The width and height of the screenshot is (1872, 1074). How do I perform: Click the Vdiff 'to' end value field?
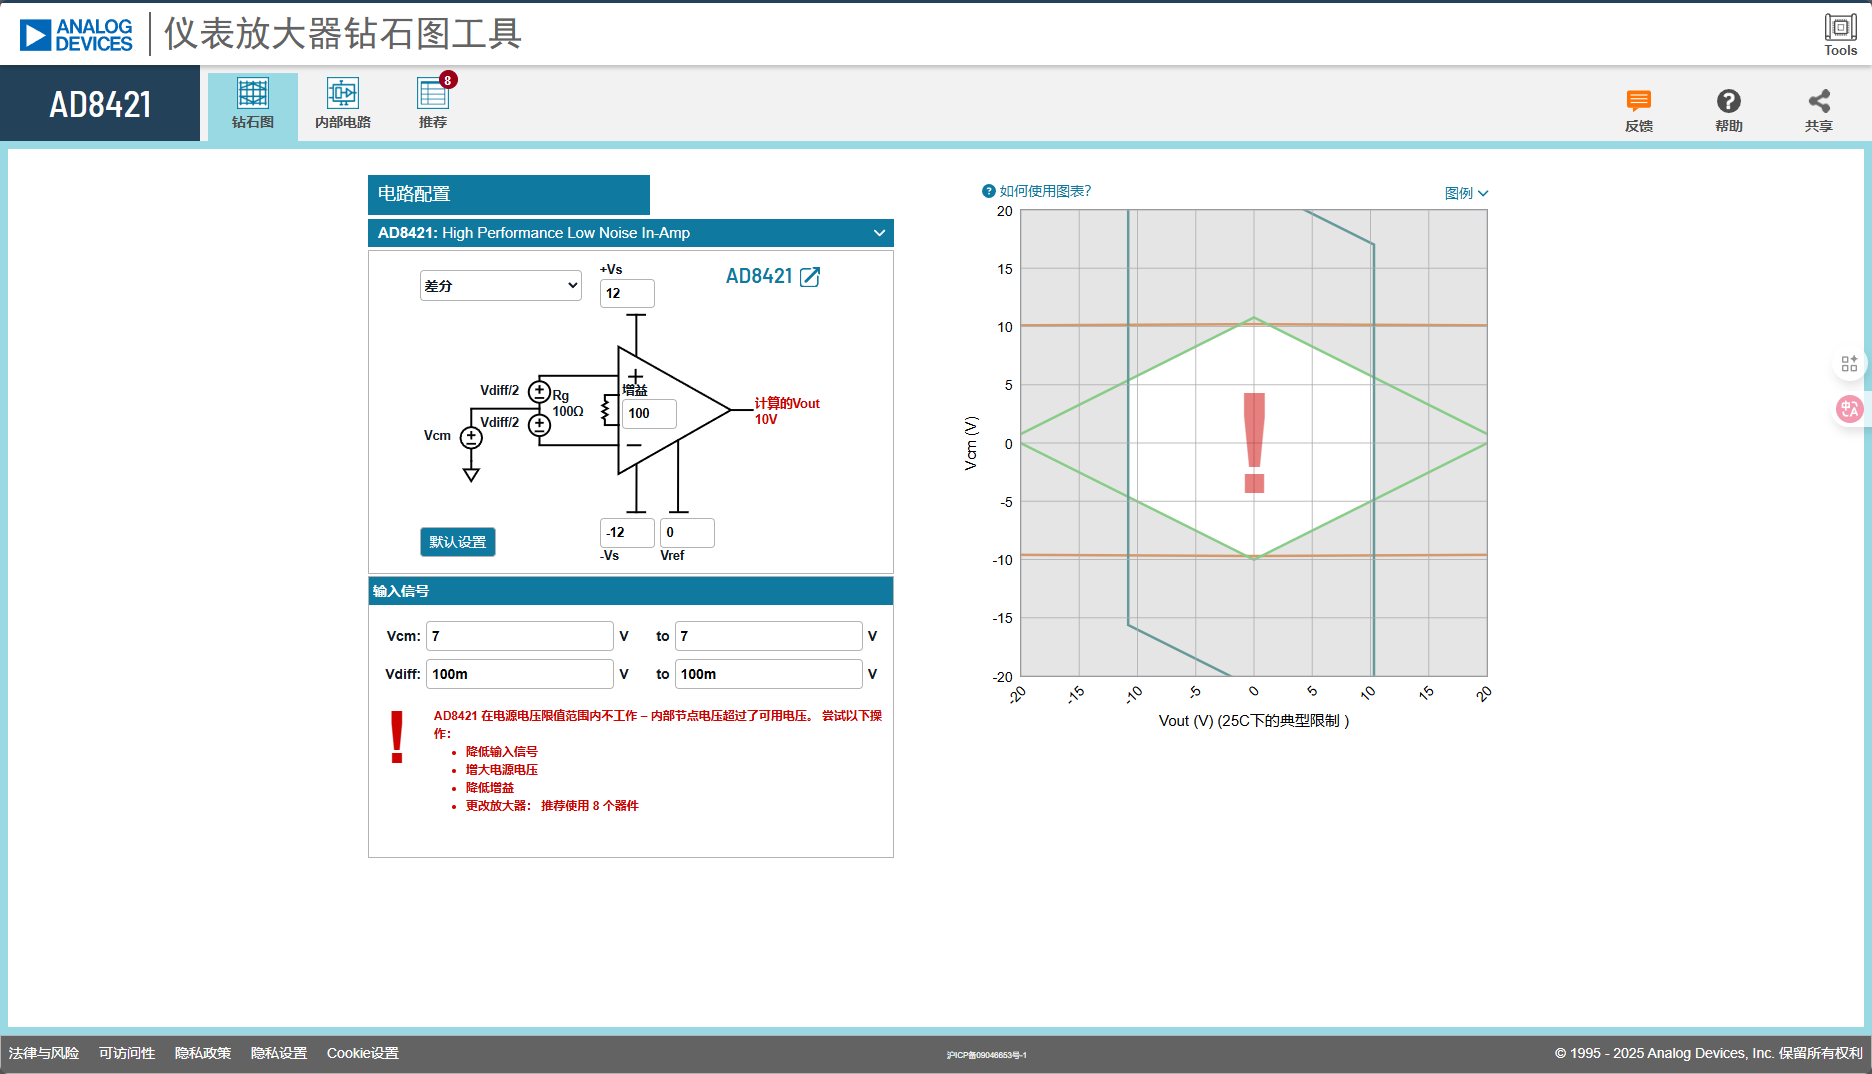click(x=769, y=674)
